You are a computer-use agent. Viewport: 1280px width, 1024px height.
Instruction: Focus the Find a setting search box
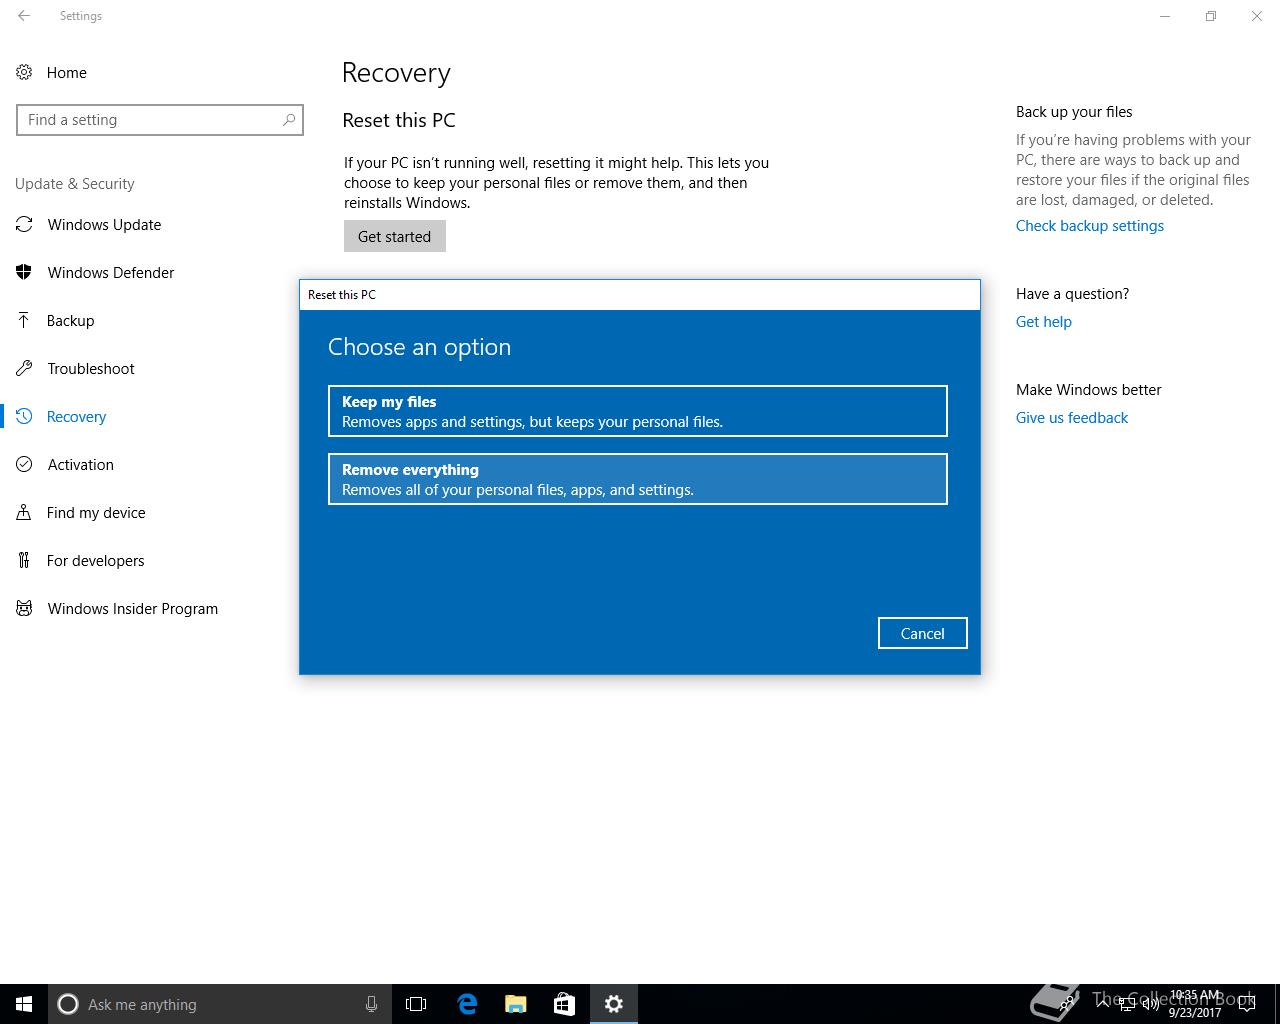tap(160, 120)
